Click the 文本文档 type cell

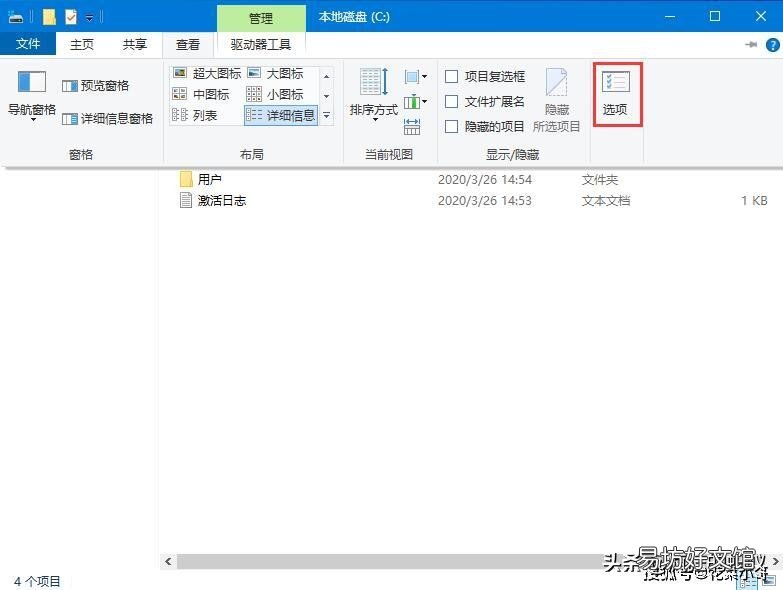pyautogui.click(x=606, y=201)
